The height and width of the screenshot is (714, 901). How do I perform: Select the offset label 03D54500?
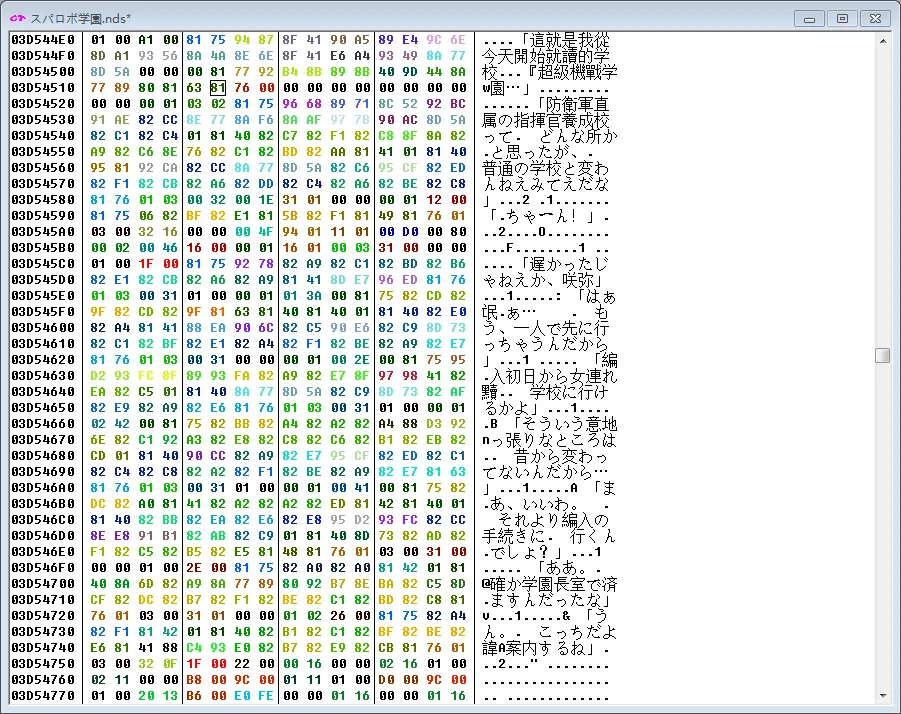click(x=43, y=72)
